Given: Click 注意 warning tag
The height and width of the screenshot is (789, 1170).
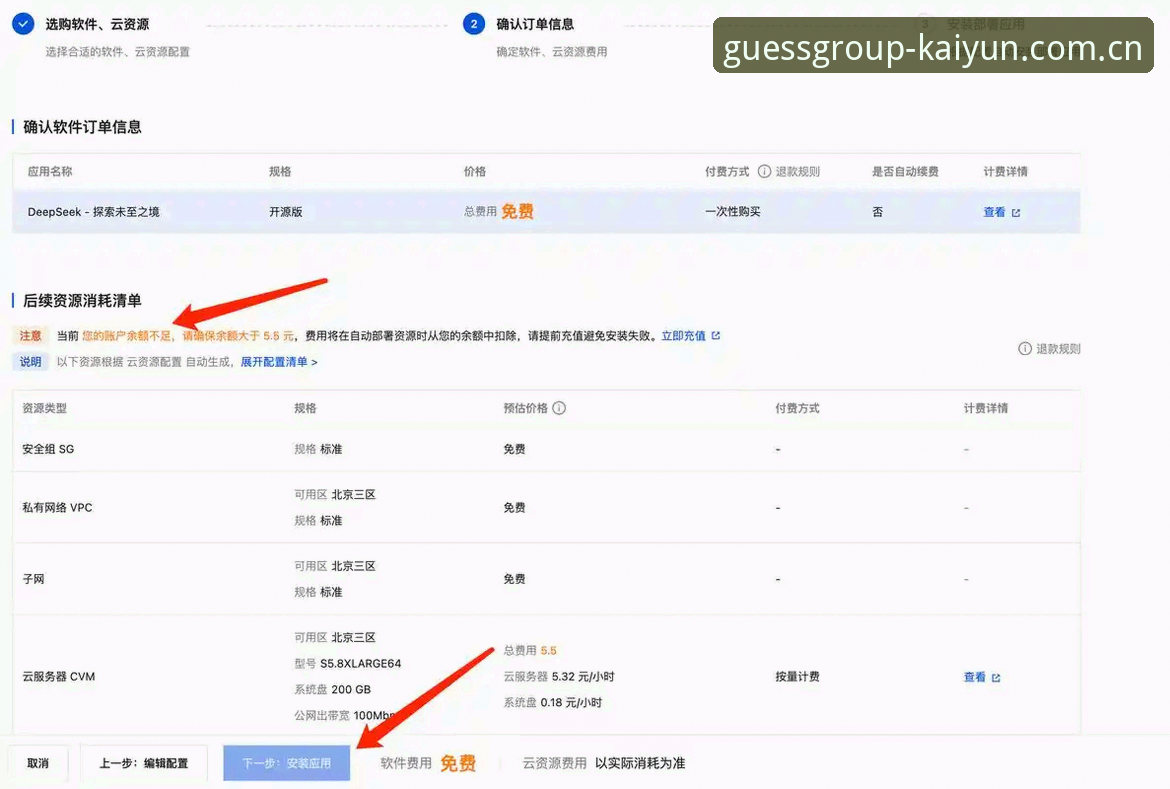Looking at the screenshot, I should pos(31,336).
